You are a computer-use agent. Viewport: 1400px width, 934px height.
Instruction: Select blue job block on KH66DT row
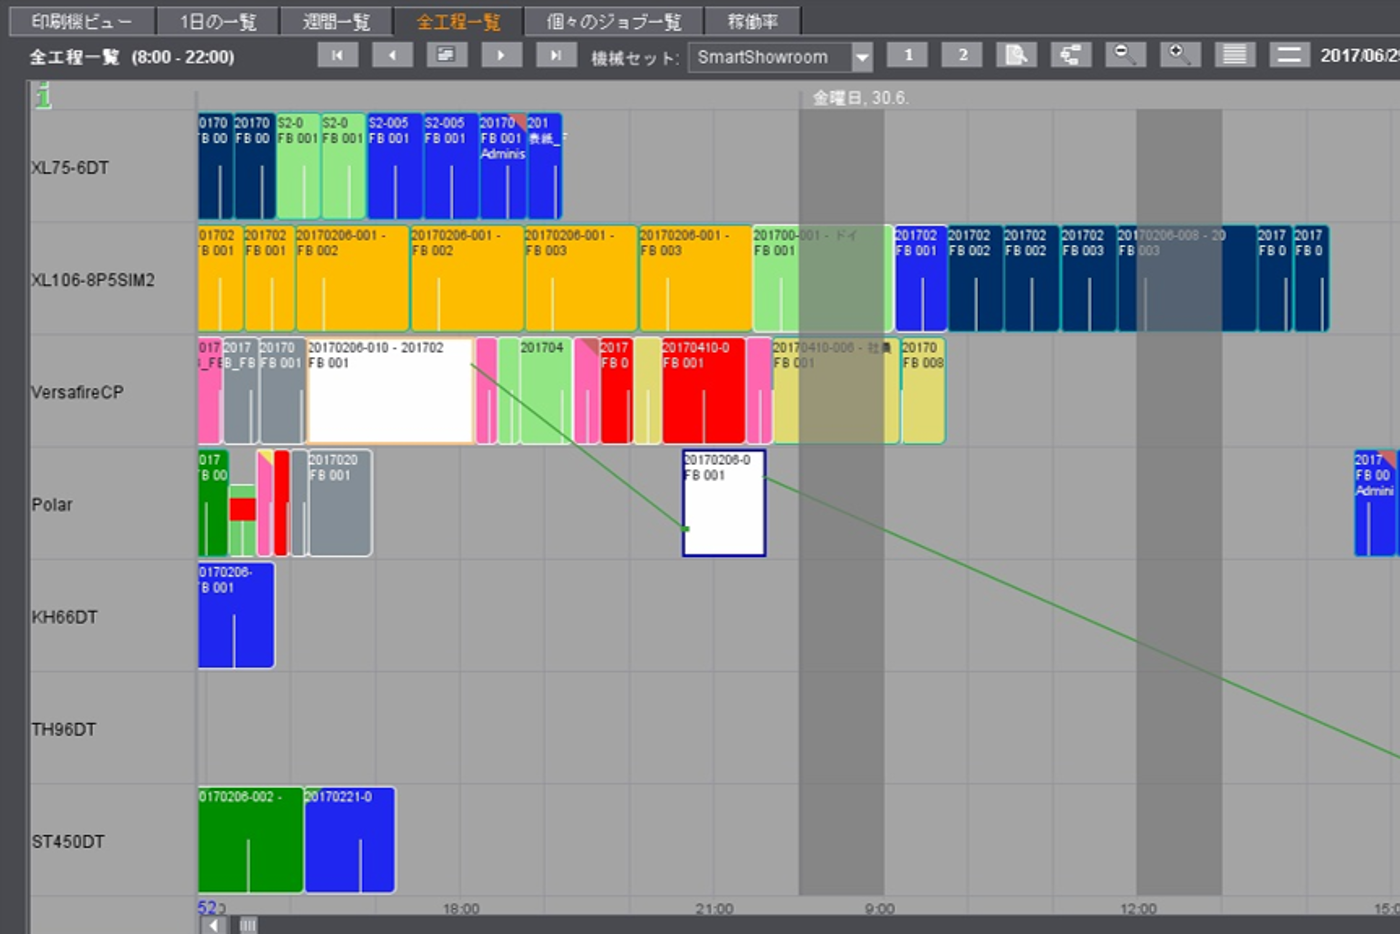click(236, 615)
